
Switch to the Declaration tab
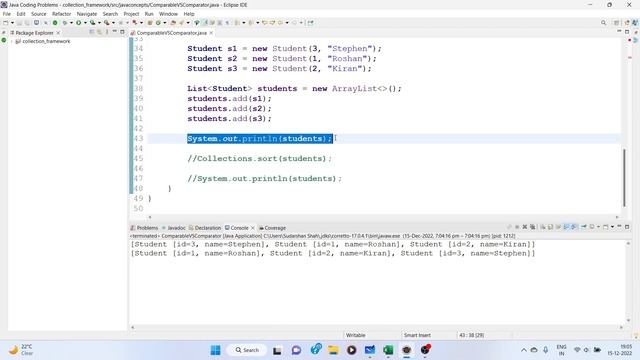pos(205,228)
